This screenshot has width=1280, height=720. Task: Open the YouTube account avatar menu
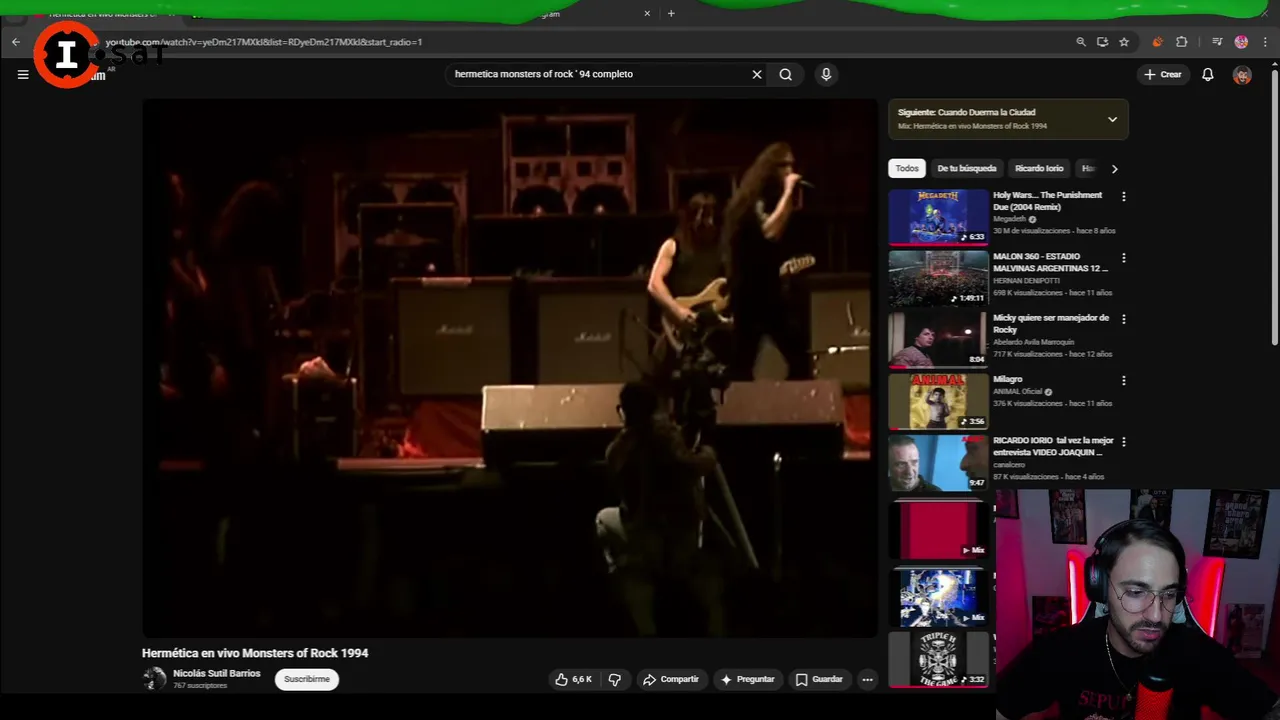click(x=1242, y=75)
